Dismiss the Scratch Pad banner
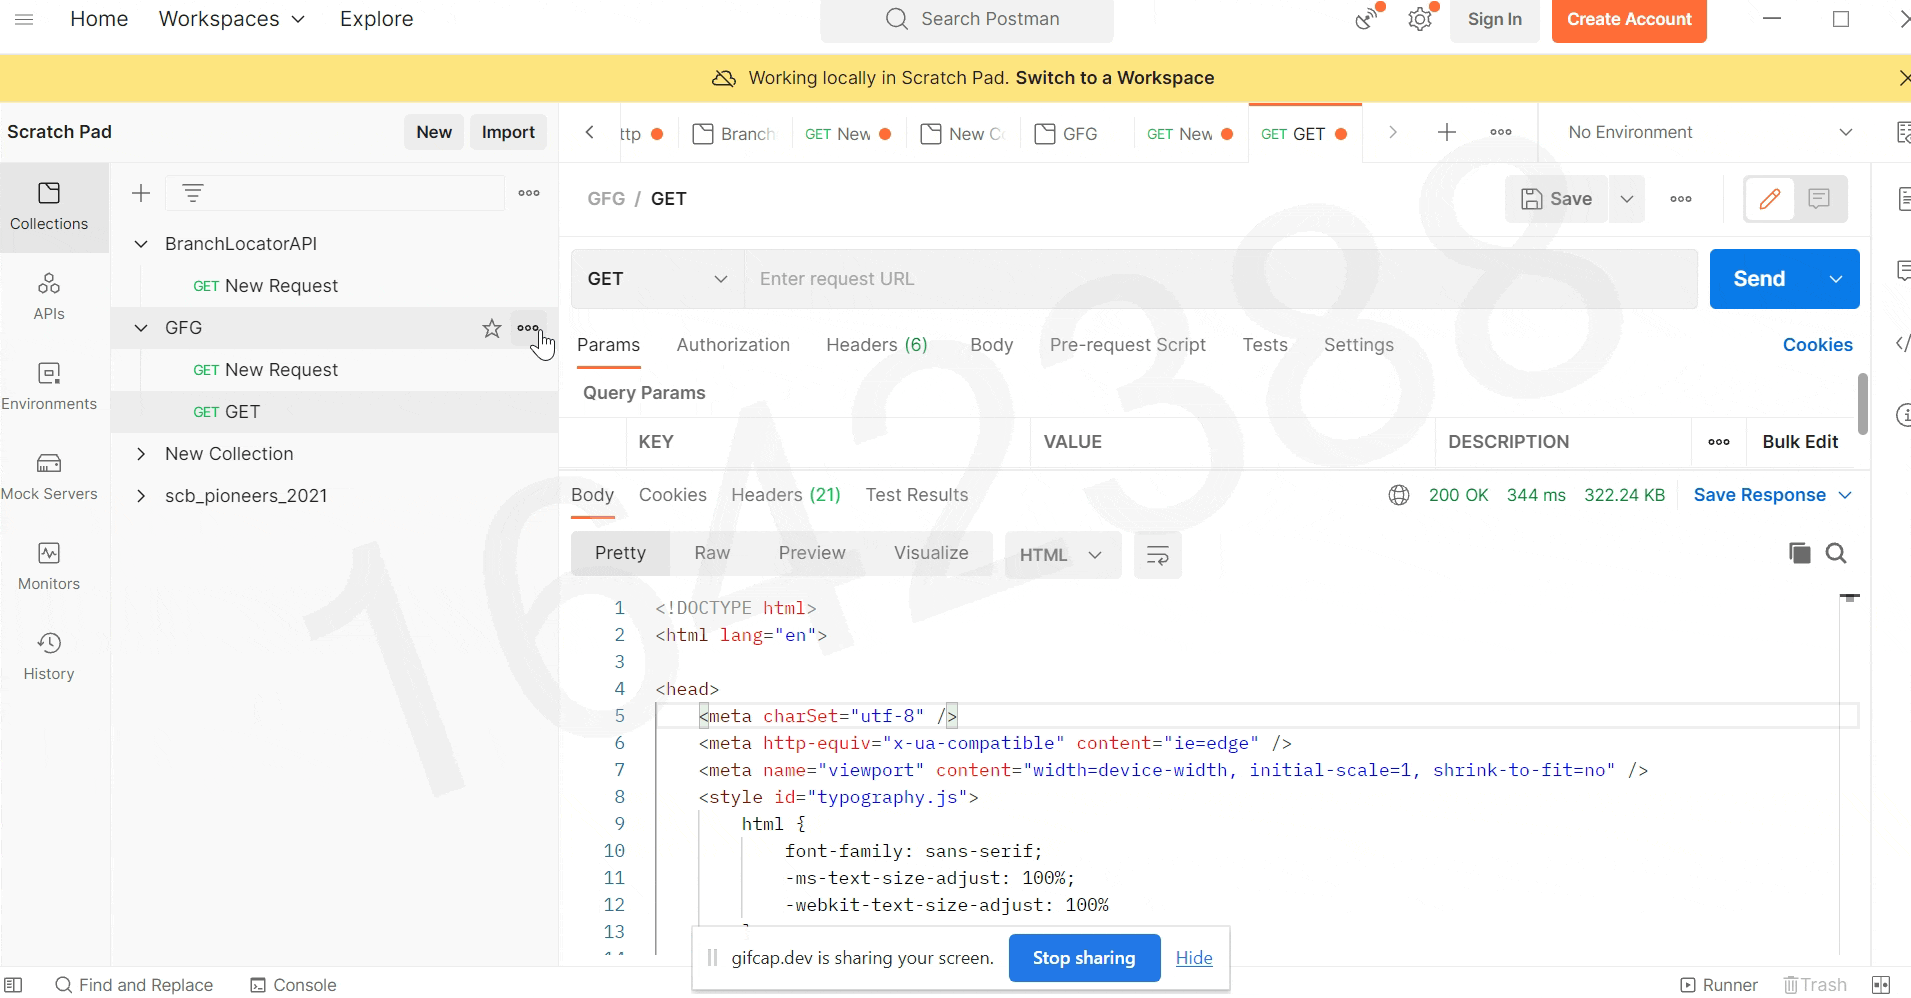1911x998 pixels. point(1903,78)
